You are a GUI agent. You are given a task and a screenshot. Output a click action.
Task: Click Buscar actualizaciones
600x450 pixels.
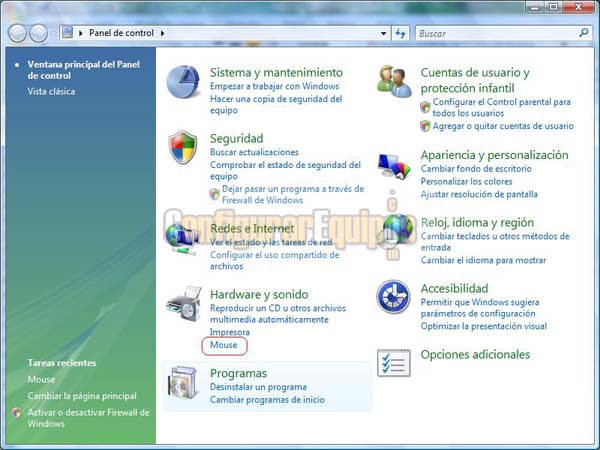click(x=254, y=152)
